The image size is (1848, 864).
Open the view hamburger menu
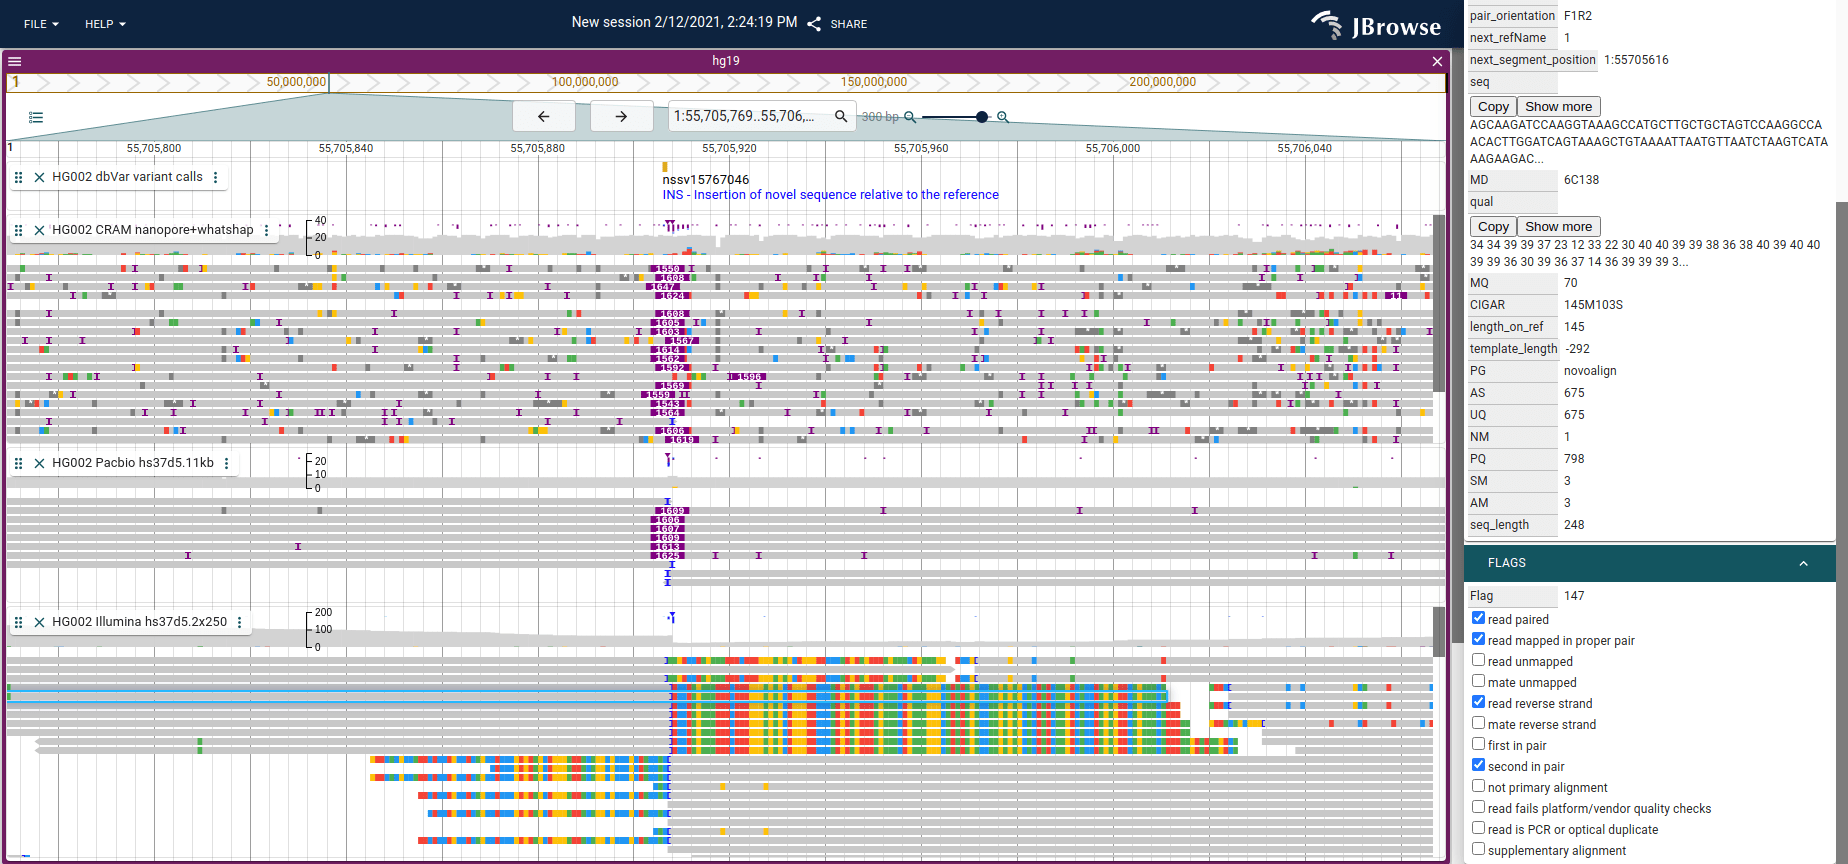(15, 61)
